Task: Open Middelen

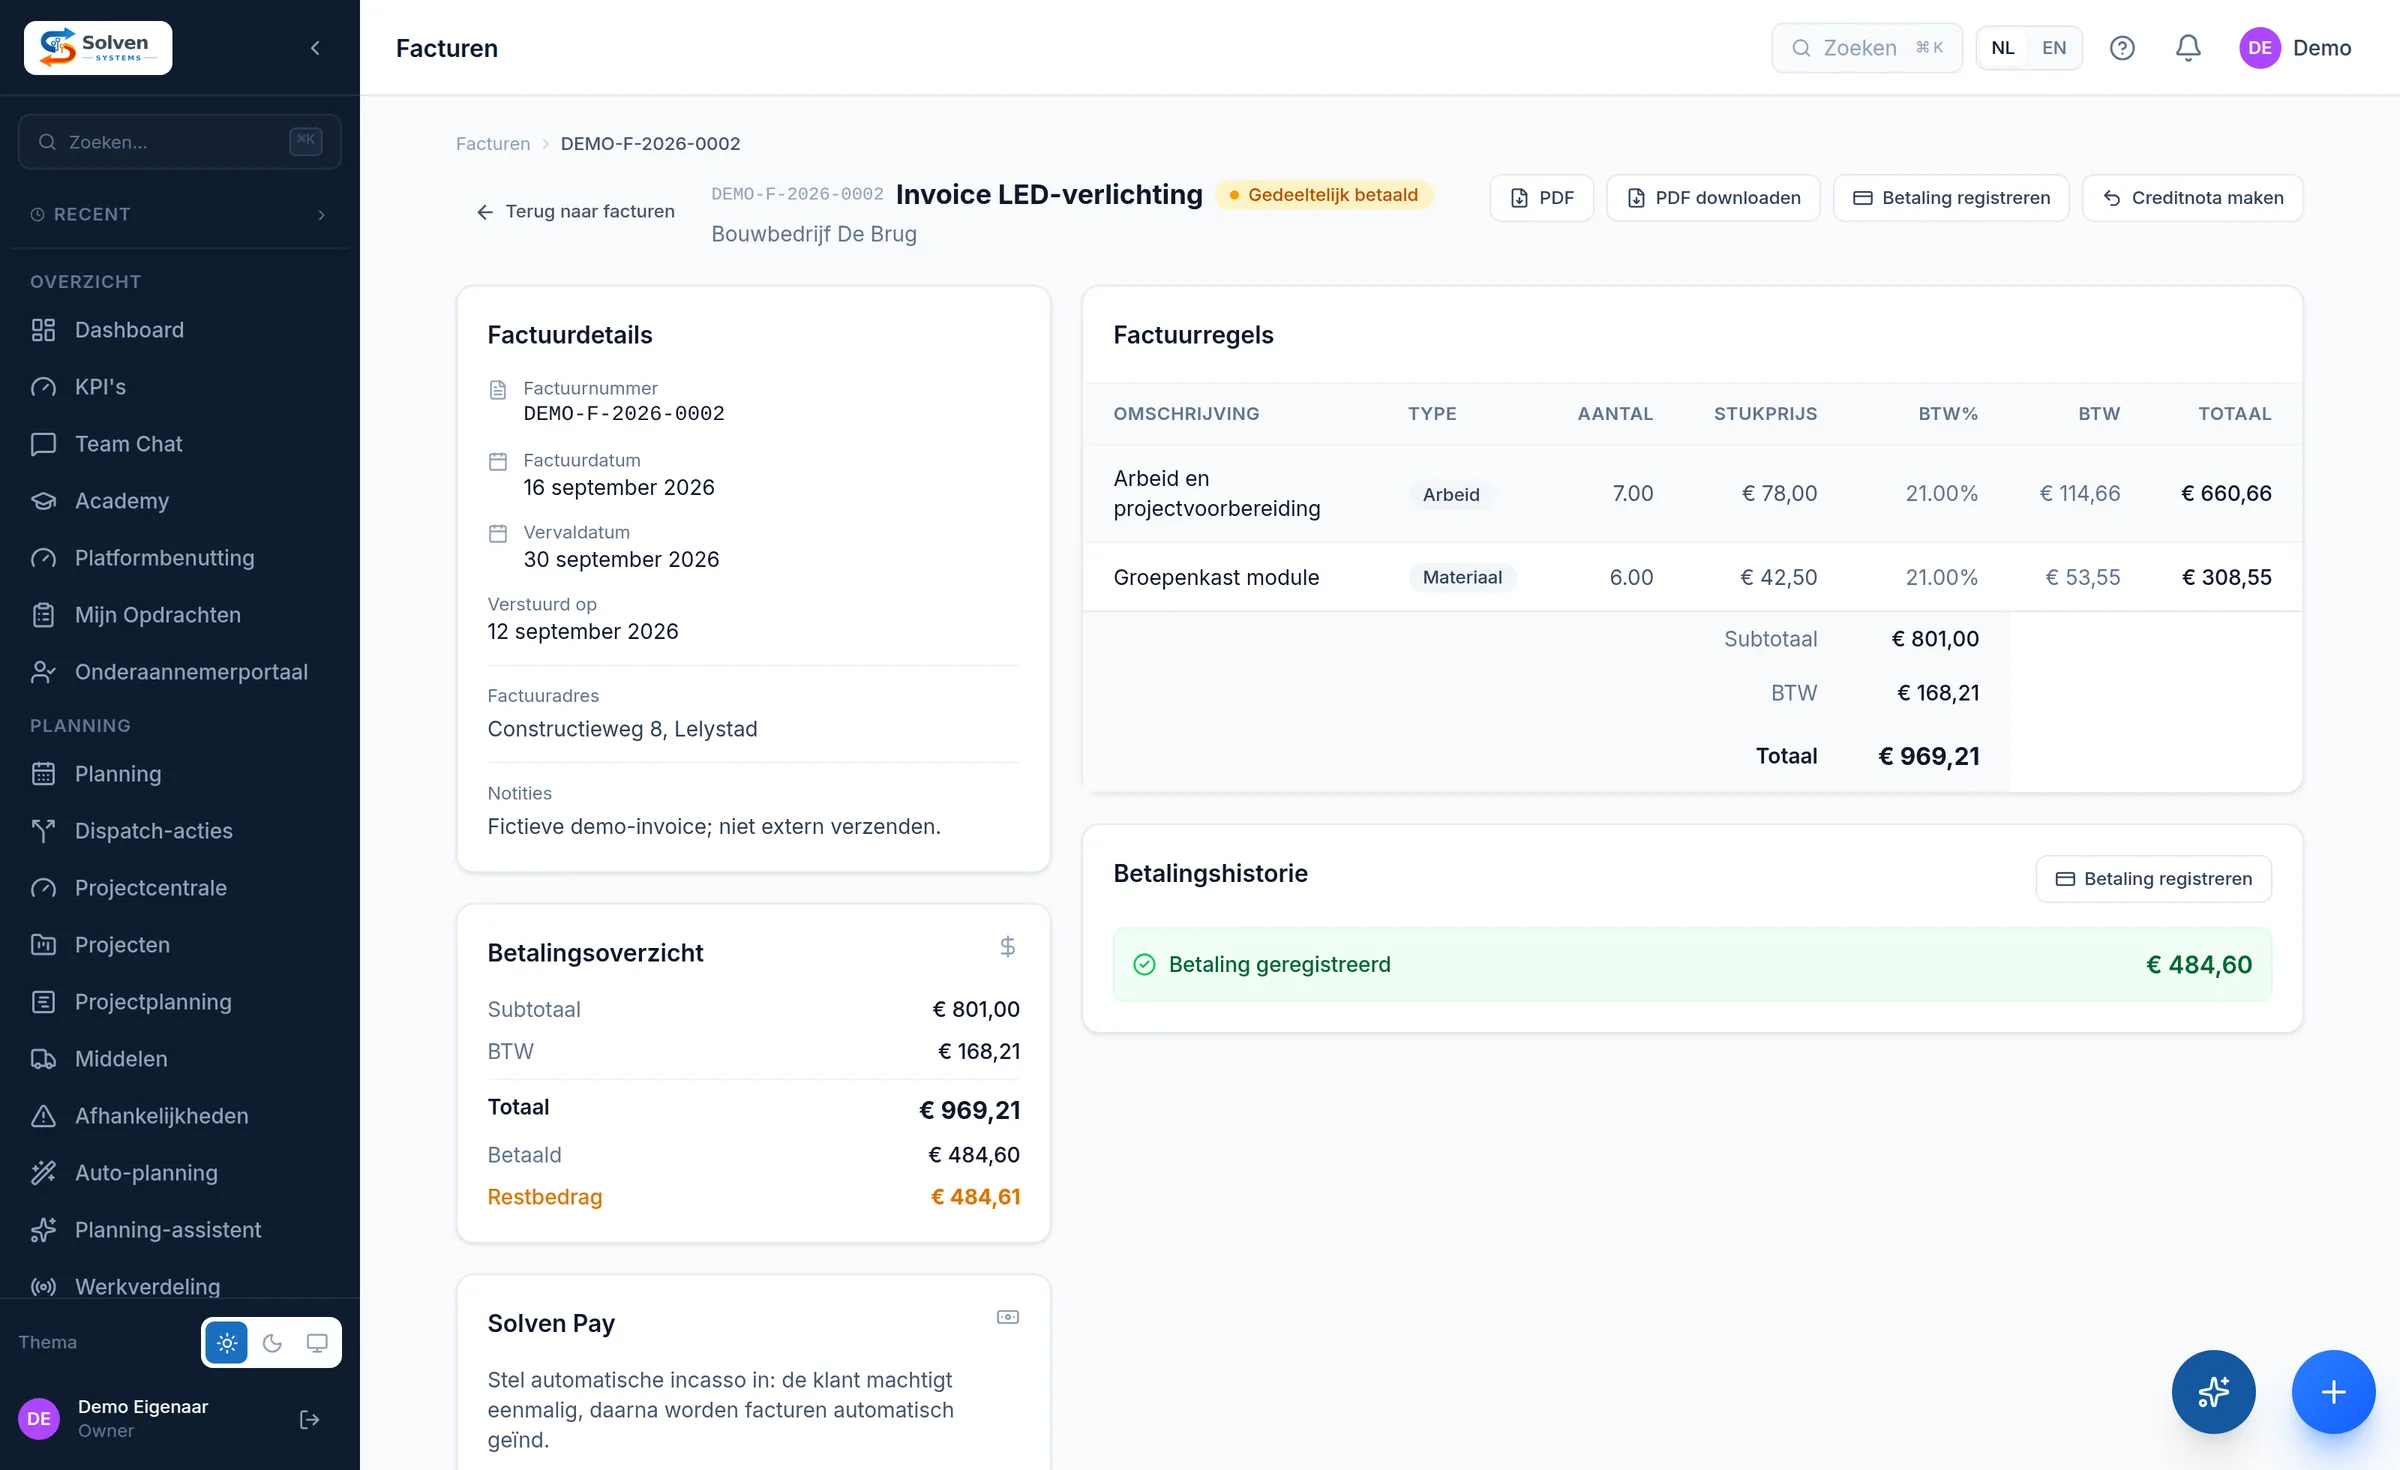Action: pos(180,1059)
